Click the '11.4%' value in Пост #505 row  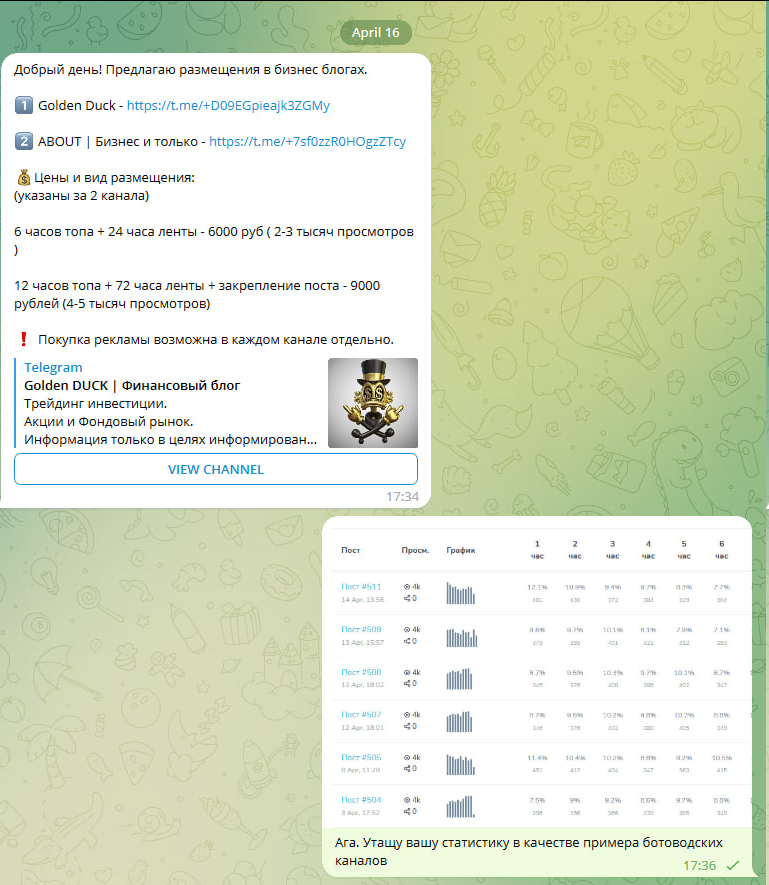(537, 758)
